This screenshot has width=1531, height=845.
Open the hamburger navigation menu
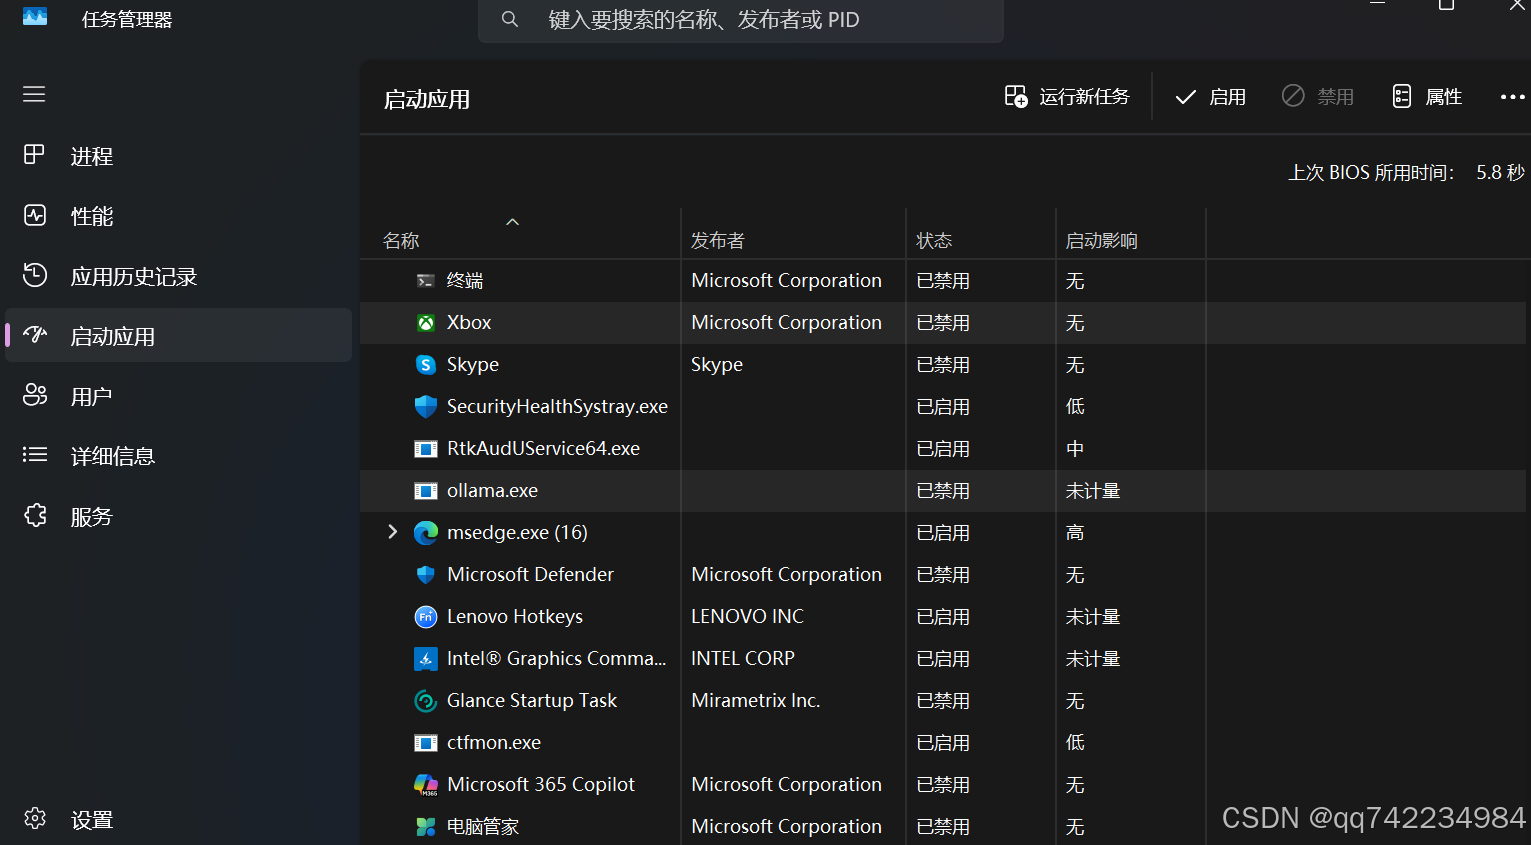(x=34, y=94)
